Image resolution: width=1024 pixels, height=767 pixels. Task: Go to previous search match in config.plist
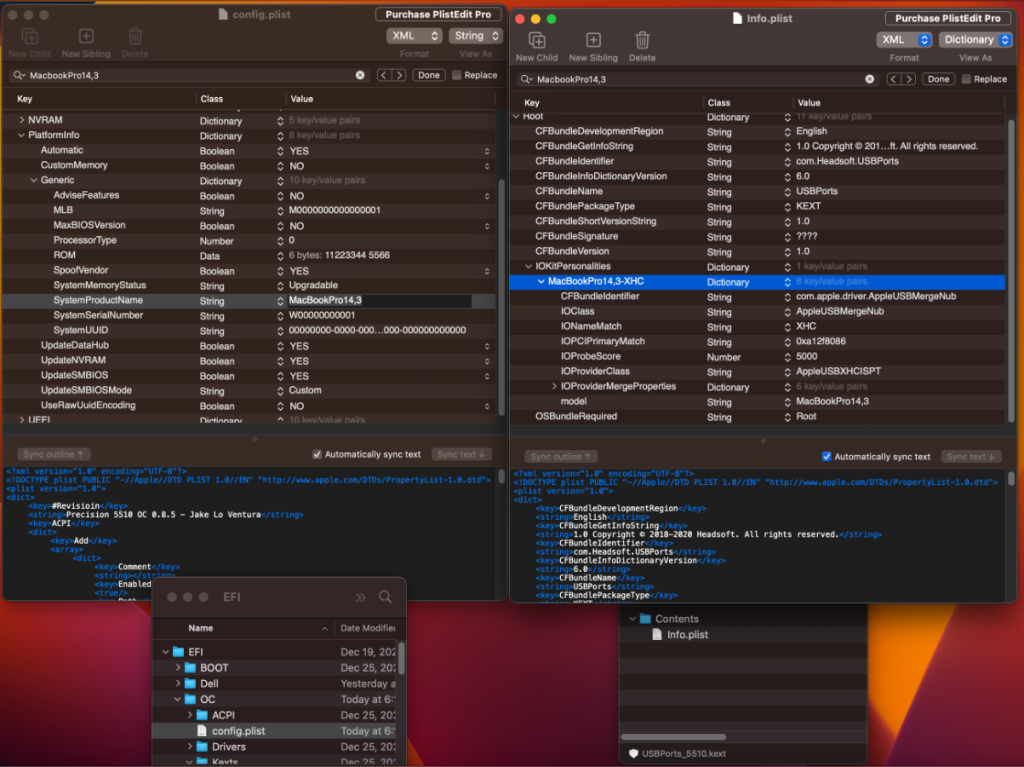point(385,75)
